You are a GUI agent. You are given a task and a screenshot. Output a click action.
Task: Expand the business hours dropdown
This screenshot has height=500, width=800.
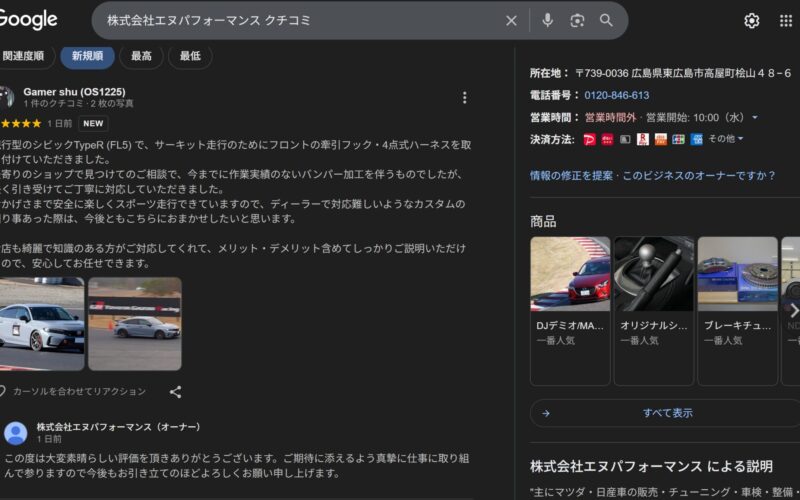pyautogui.click(x=755, y=117)
